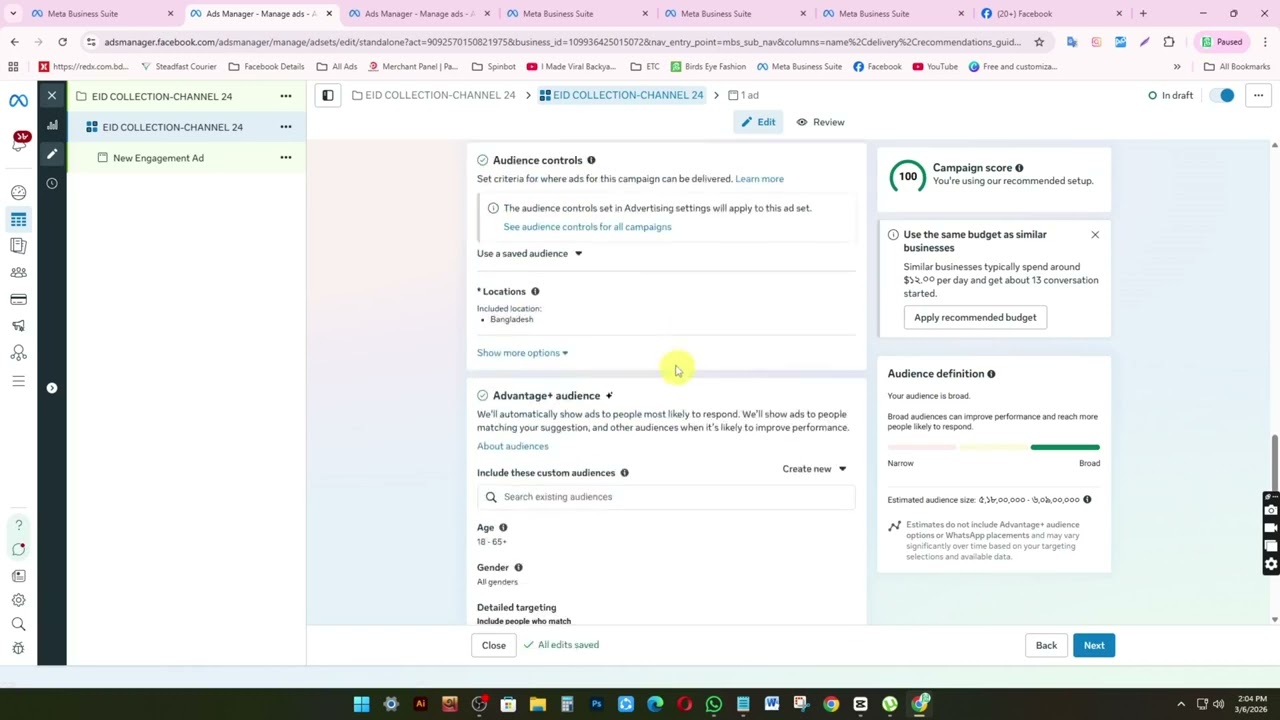Show info tooltip for Audience definition
This screenshot has height=720, width=1280.
click(x=991, y=374)
